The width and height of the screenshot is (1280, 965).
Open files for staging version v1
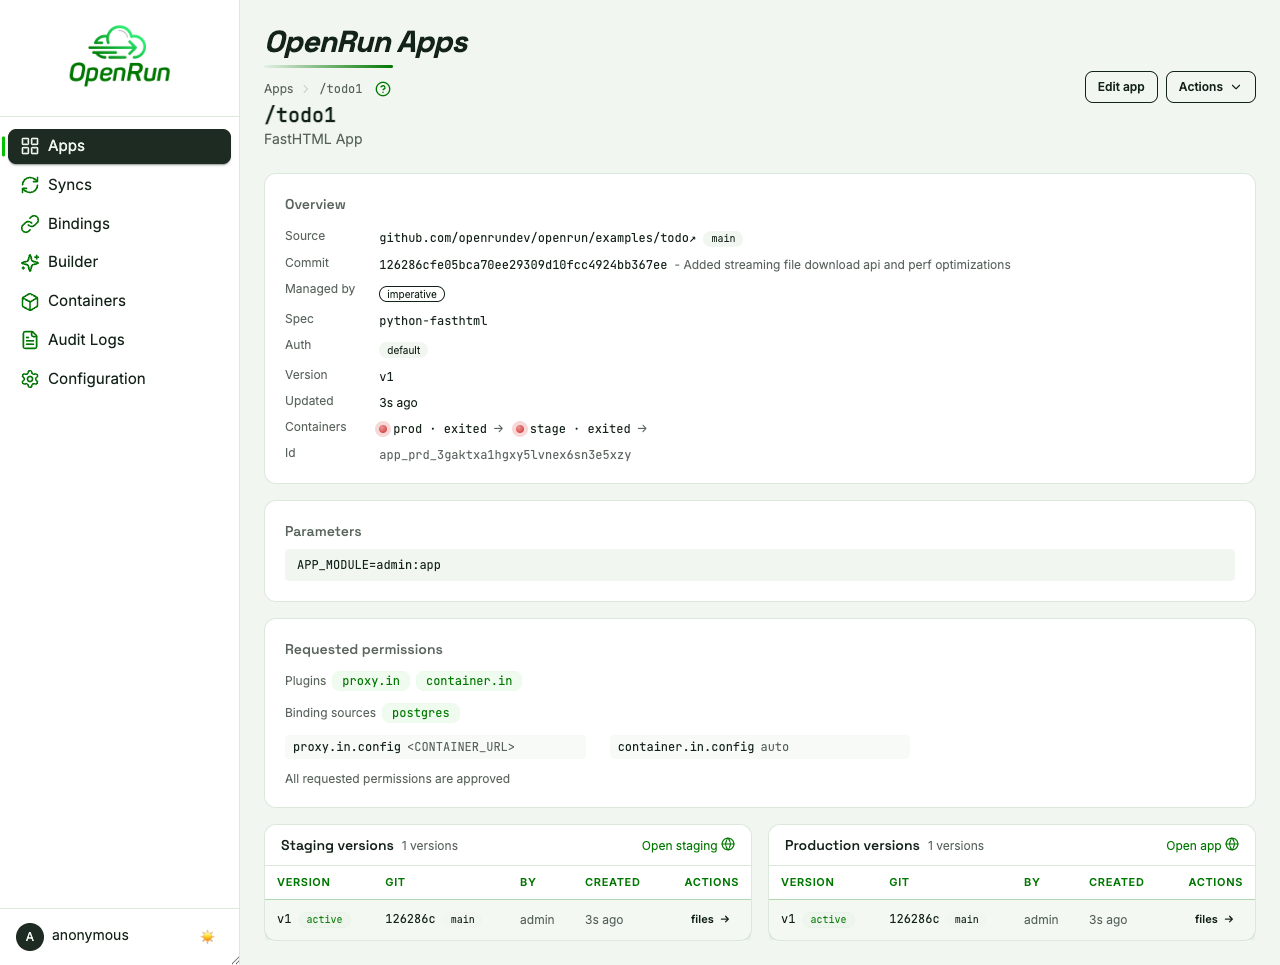point(711,919)
